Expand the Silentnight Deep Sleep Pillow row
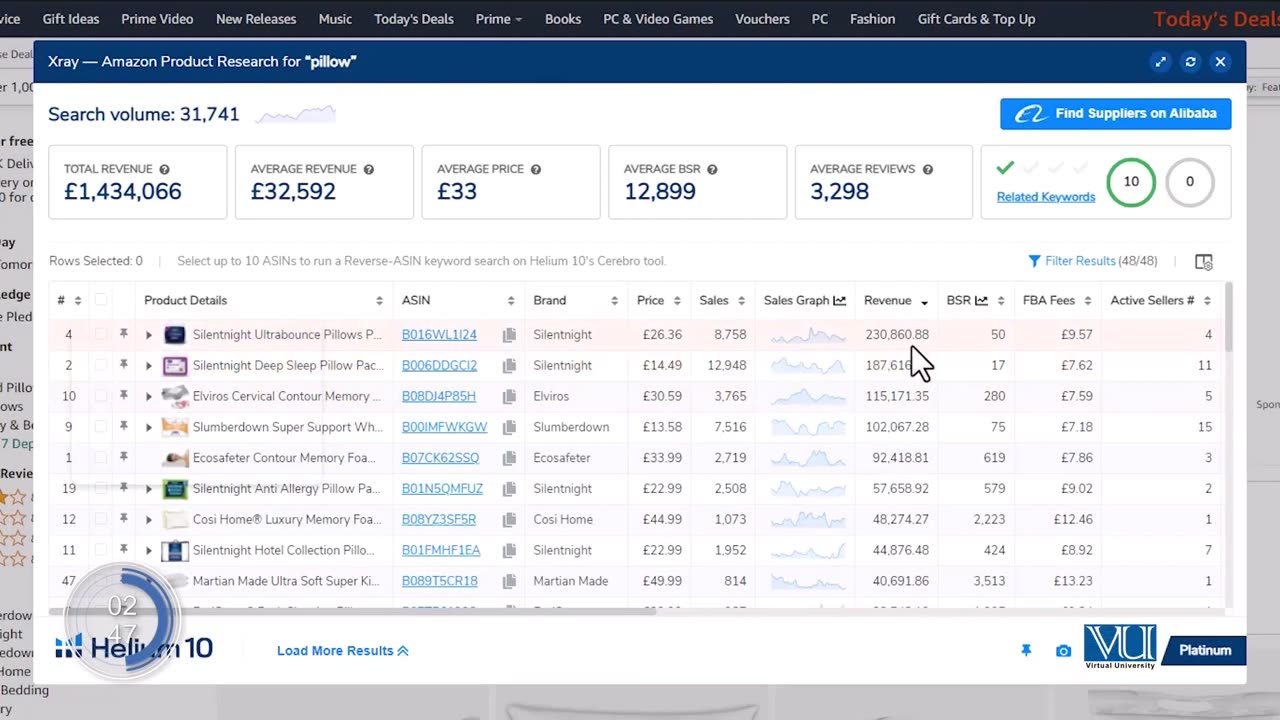This screenshot has height=720, width=1280. (x=149, y=366)
